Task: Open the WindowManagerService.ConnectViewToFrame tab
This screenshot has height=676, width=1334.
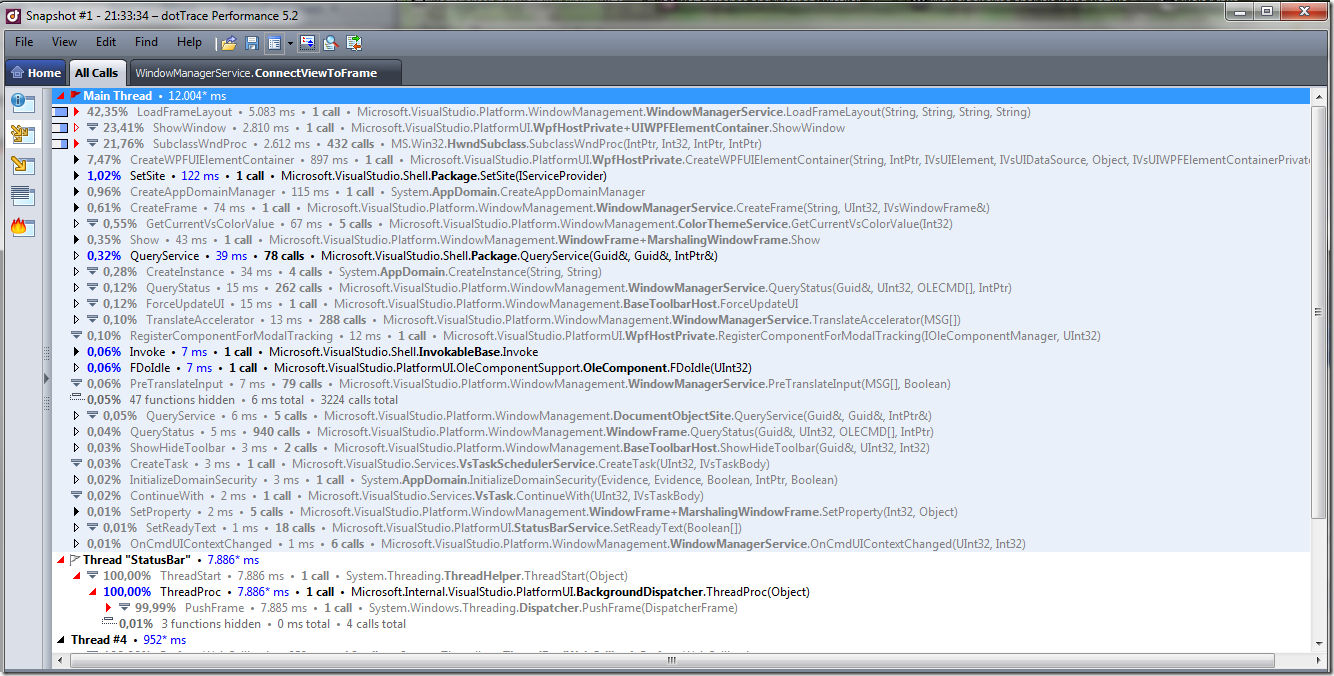Action: (x=265, y=72)
